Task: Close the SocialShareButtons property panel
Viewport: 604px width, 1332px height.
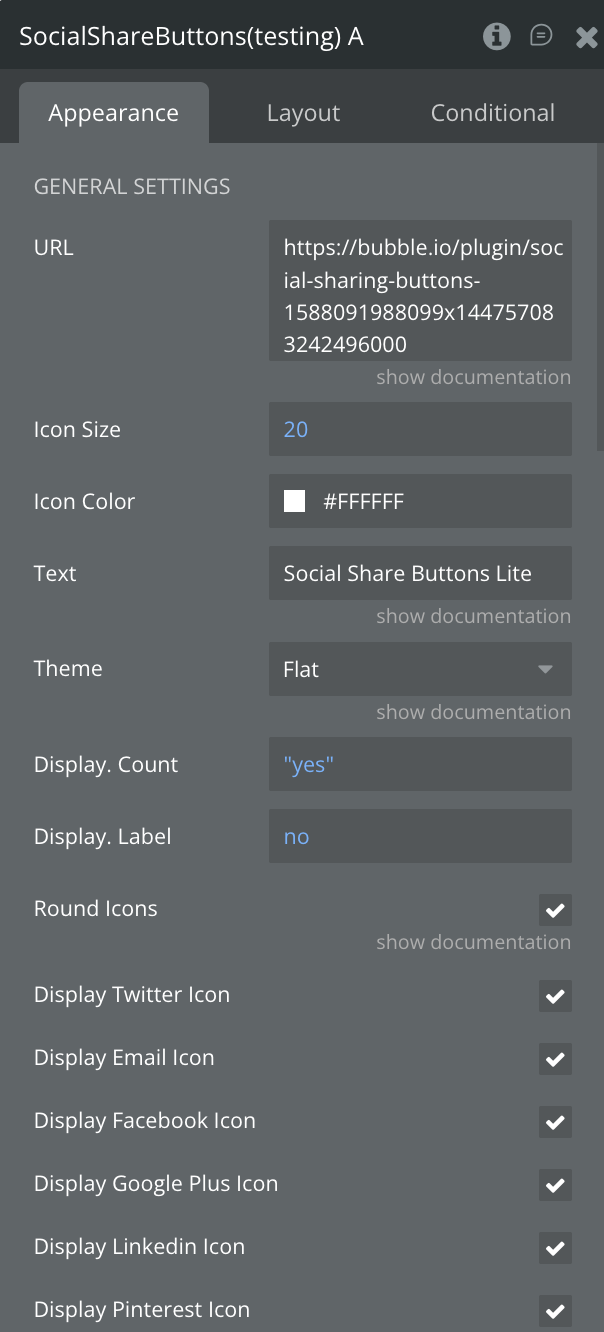Action: pos(587,38)
